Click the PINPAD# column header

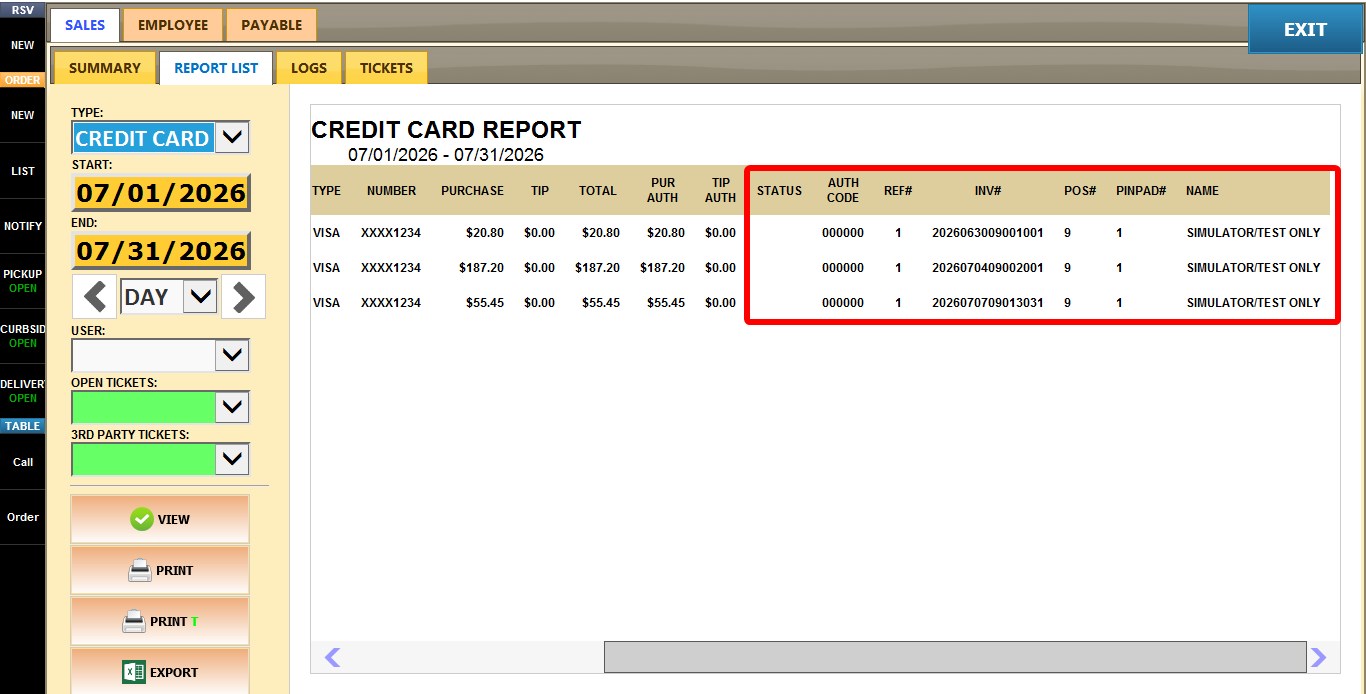(1141, 190)
